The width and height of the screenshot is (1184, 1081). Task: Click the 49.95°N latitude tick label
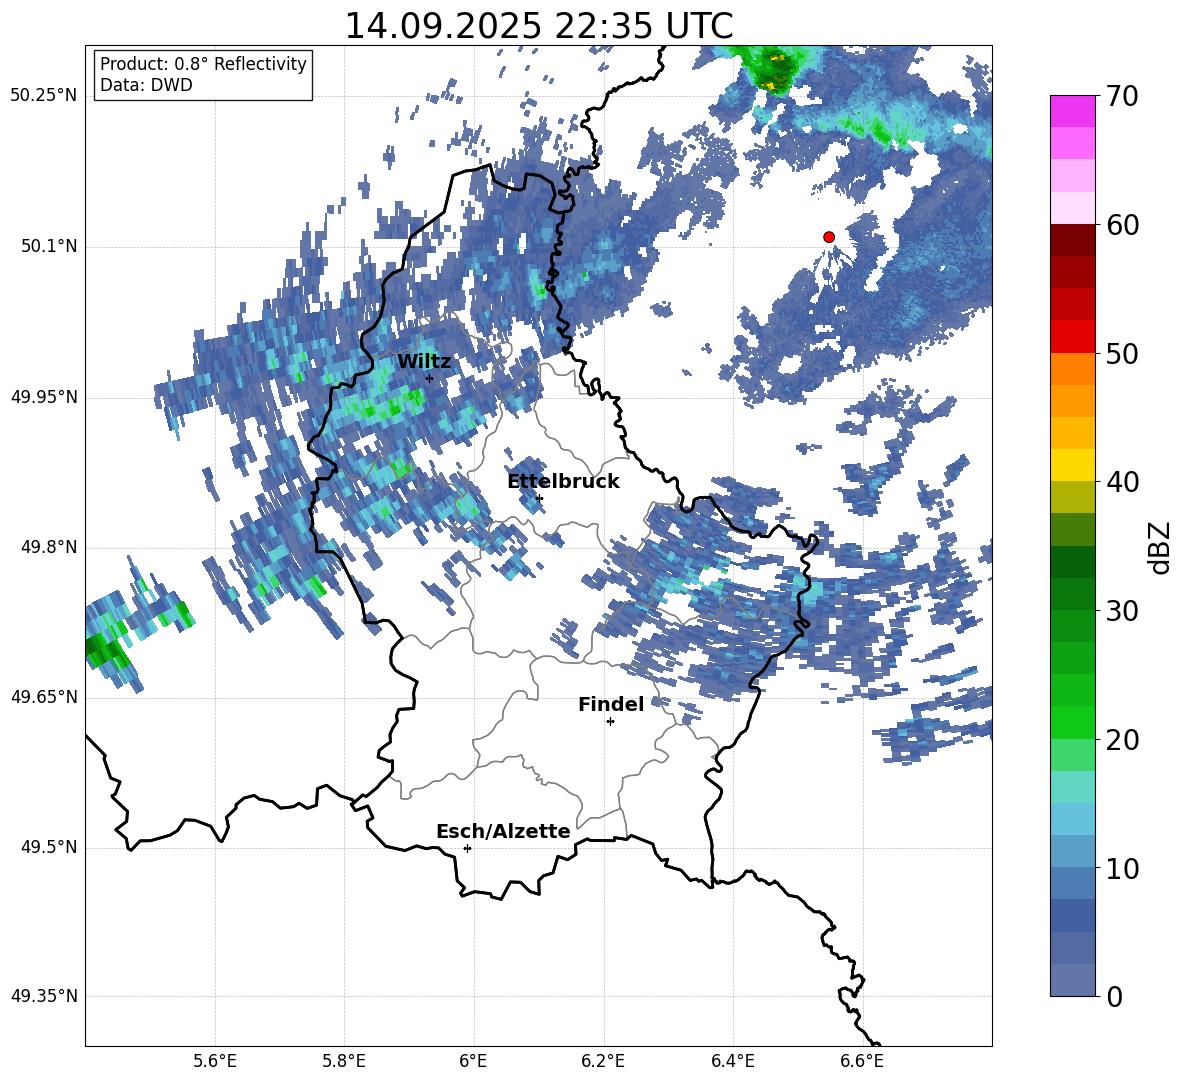[44, 397]
